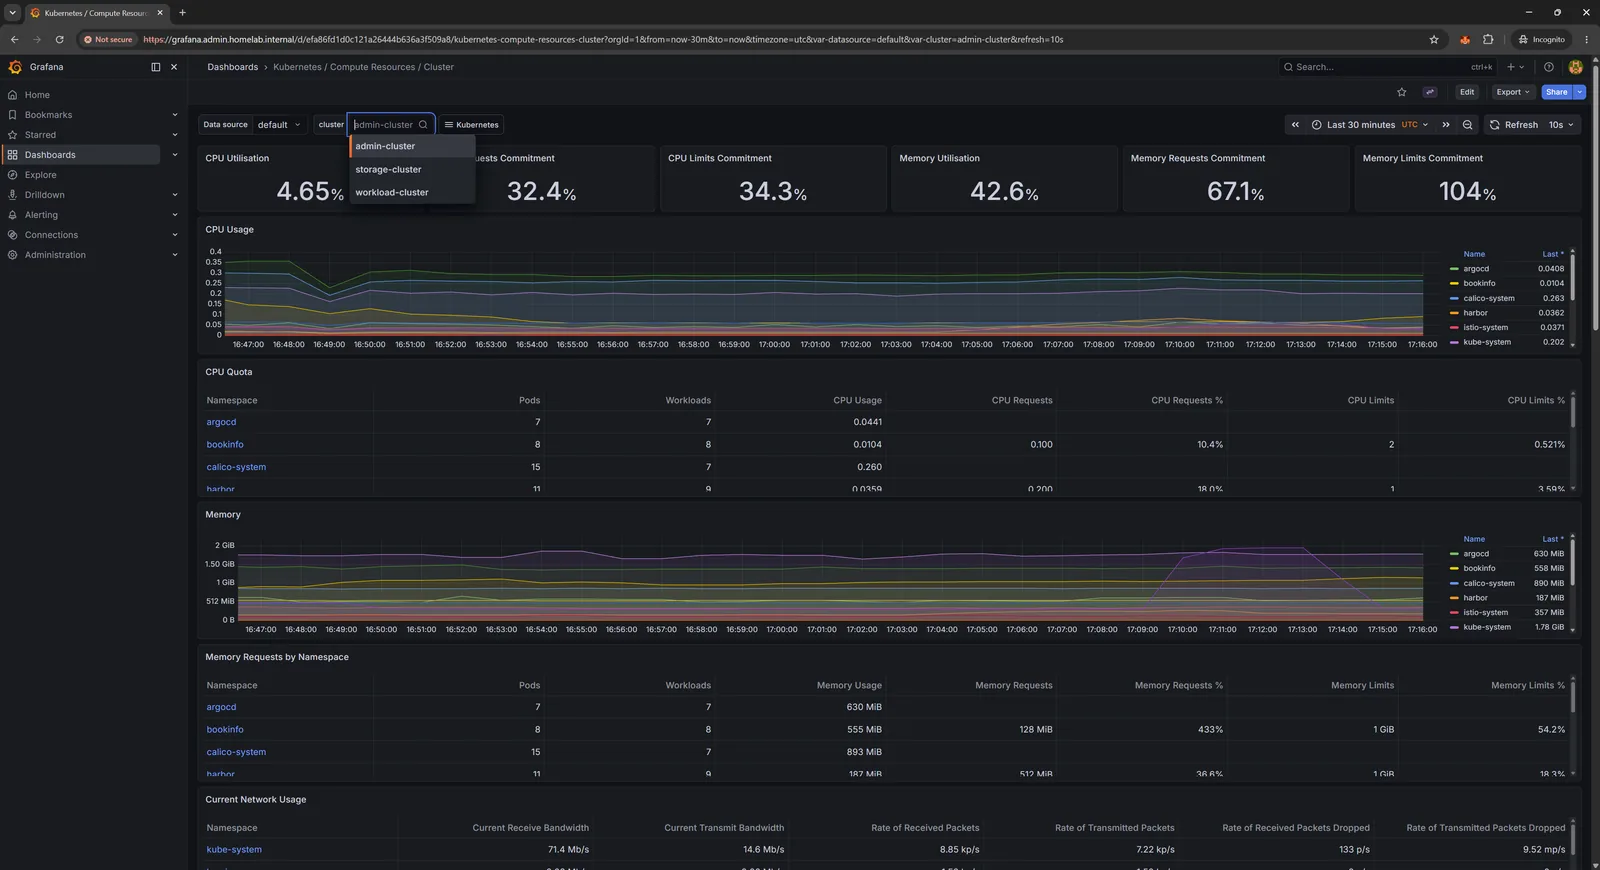Screen dimensions: 1600x870
Task: Toggle bookinfo series in Memory legend
Action: click(x=1479, y=568)
